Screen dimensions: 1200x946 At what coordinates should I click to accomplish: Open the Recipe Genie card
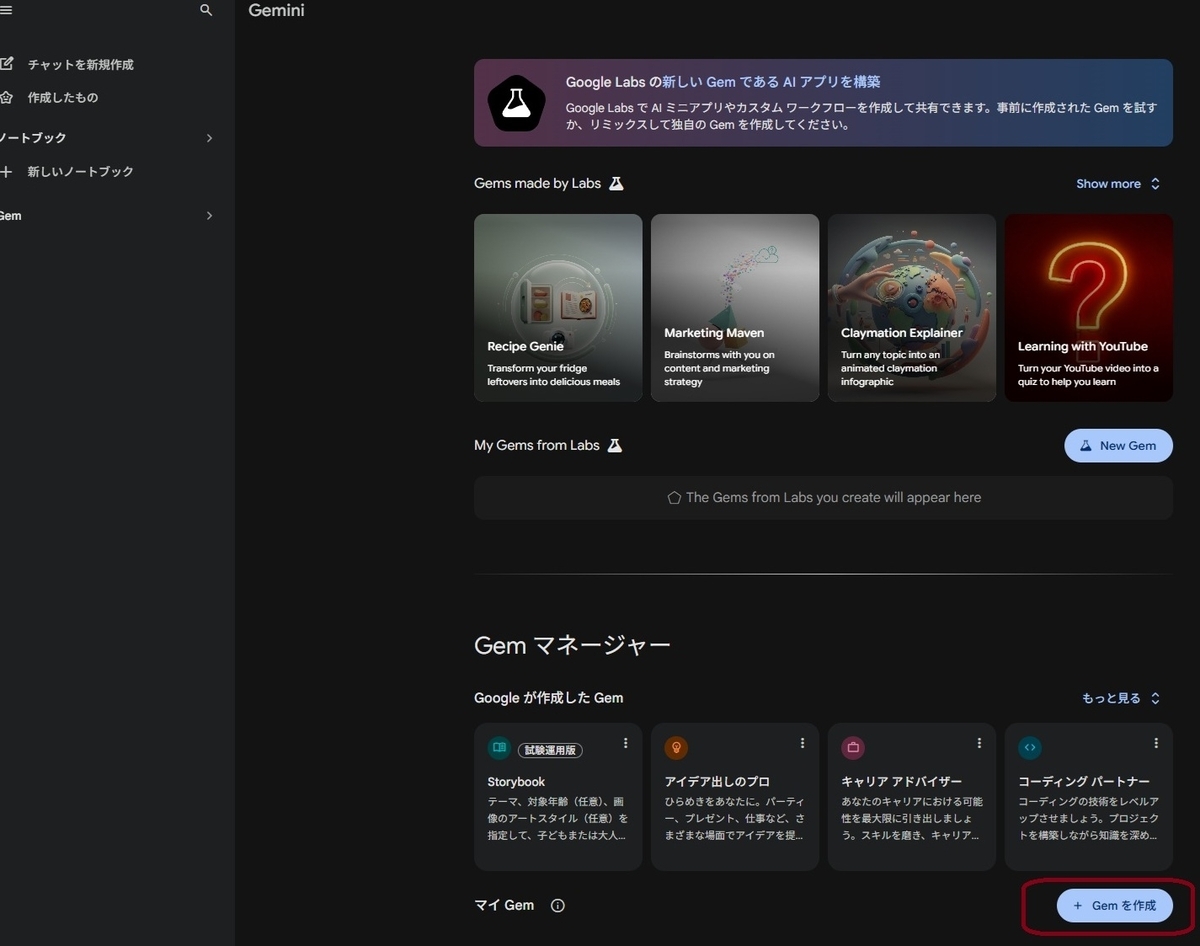pos(558,308)
